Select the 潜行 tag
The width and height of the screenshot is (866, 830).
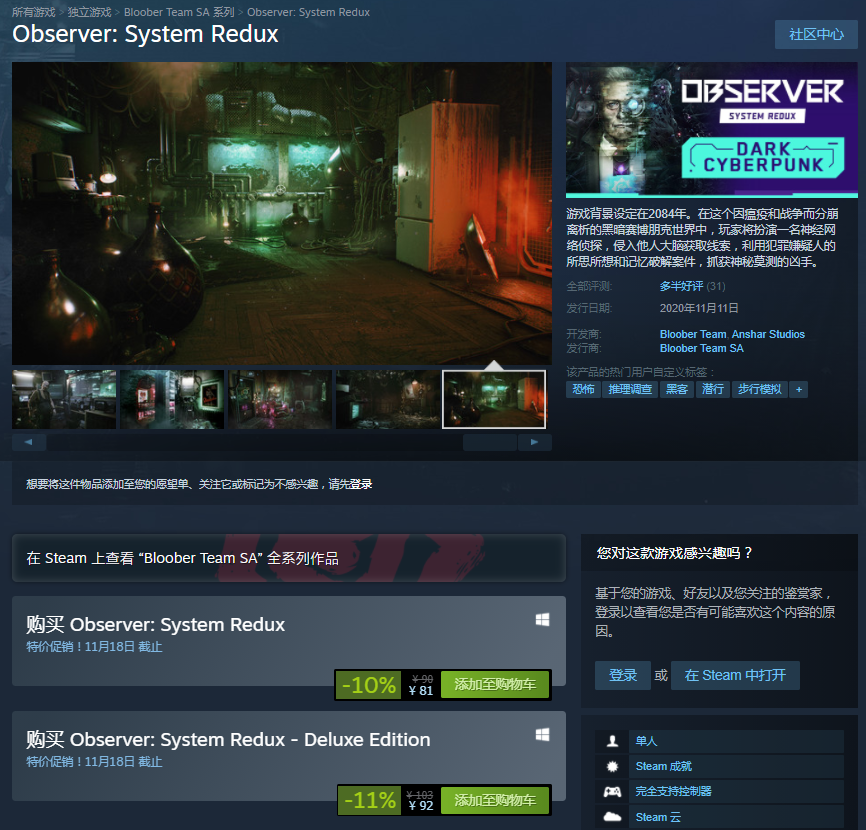pyautogui.click(x=713, y=389)
